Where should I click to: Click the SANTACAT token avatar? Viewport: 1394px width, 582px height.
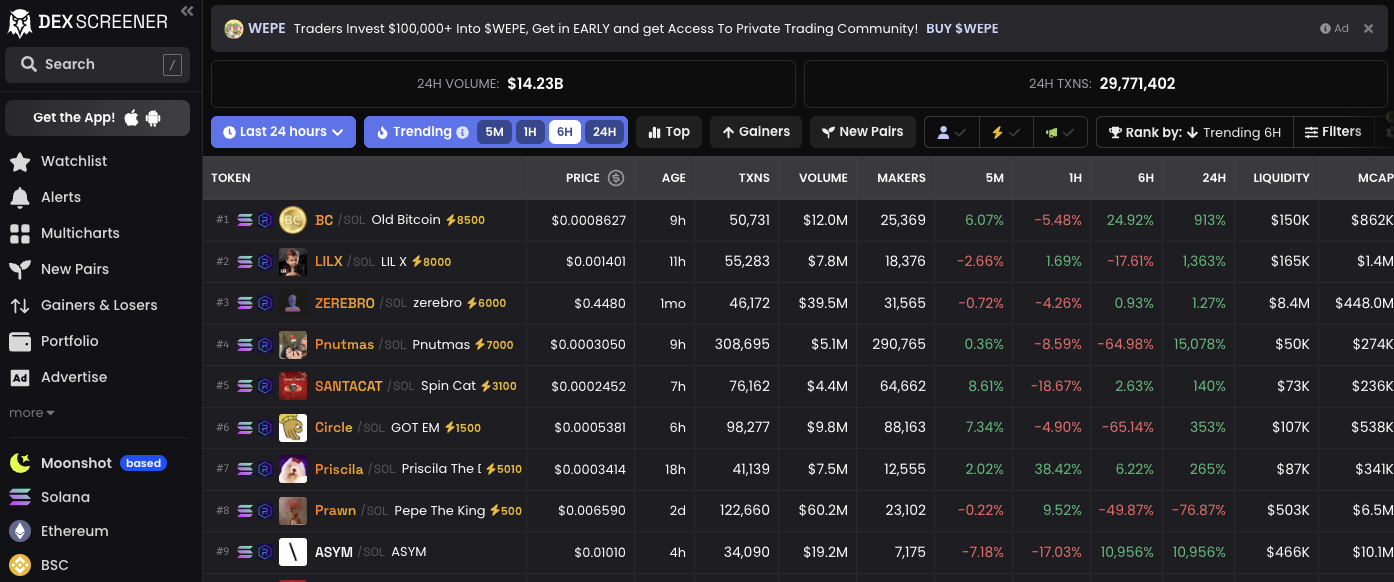[293, 386]
